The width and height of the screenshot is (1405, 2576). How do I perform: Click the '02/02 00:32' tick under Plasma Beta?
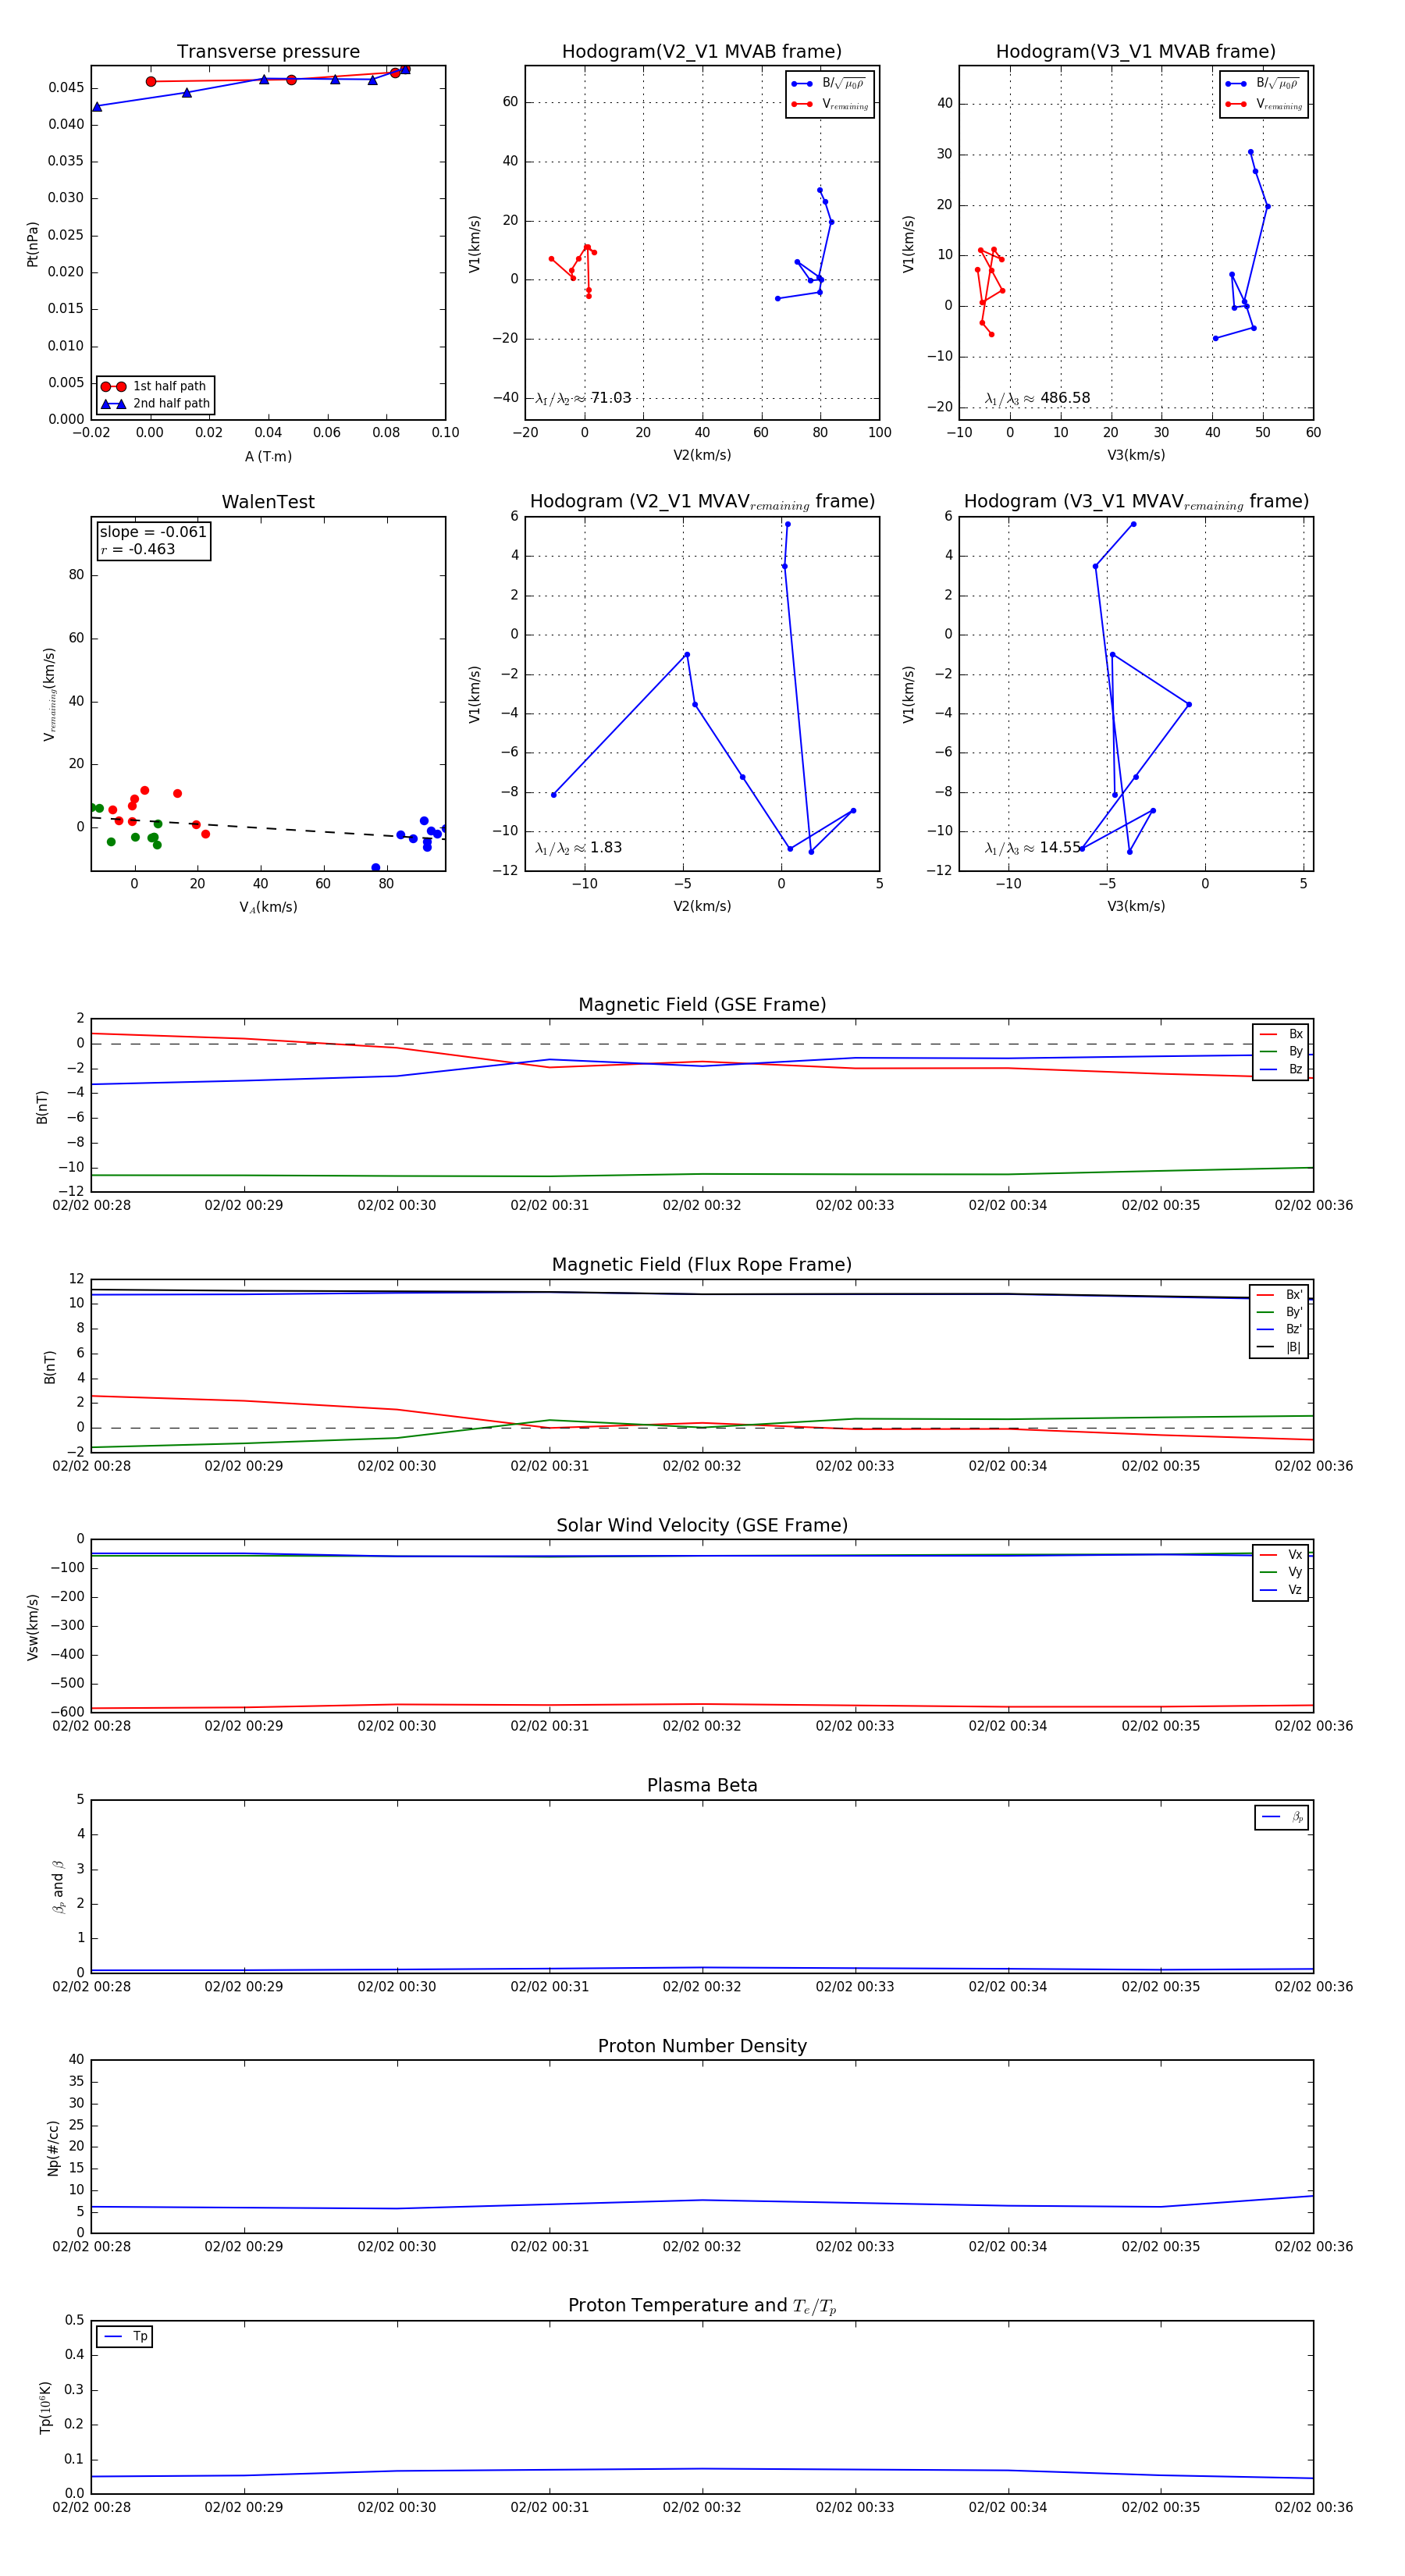pyautogui.click(x=702, y=1986)
